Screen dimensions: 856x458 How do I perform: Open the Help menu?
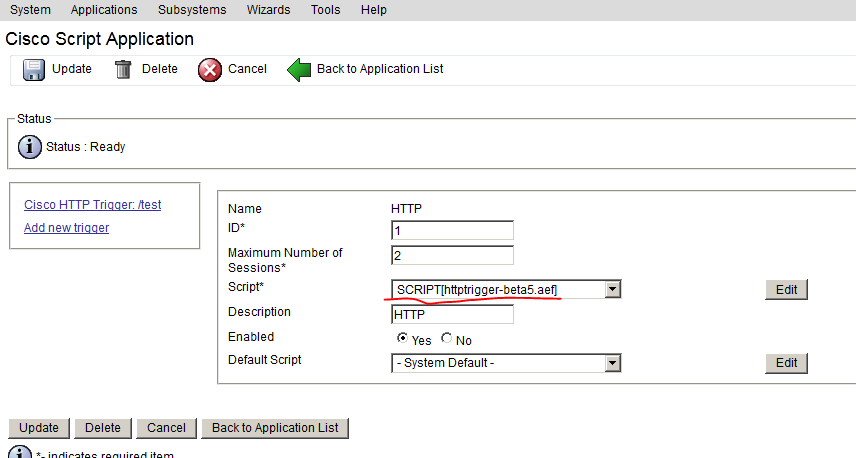click(x=373, y=10)
